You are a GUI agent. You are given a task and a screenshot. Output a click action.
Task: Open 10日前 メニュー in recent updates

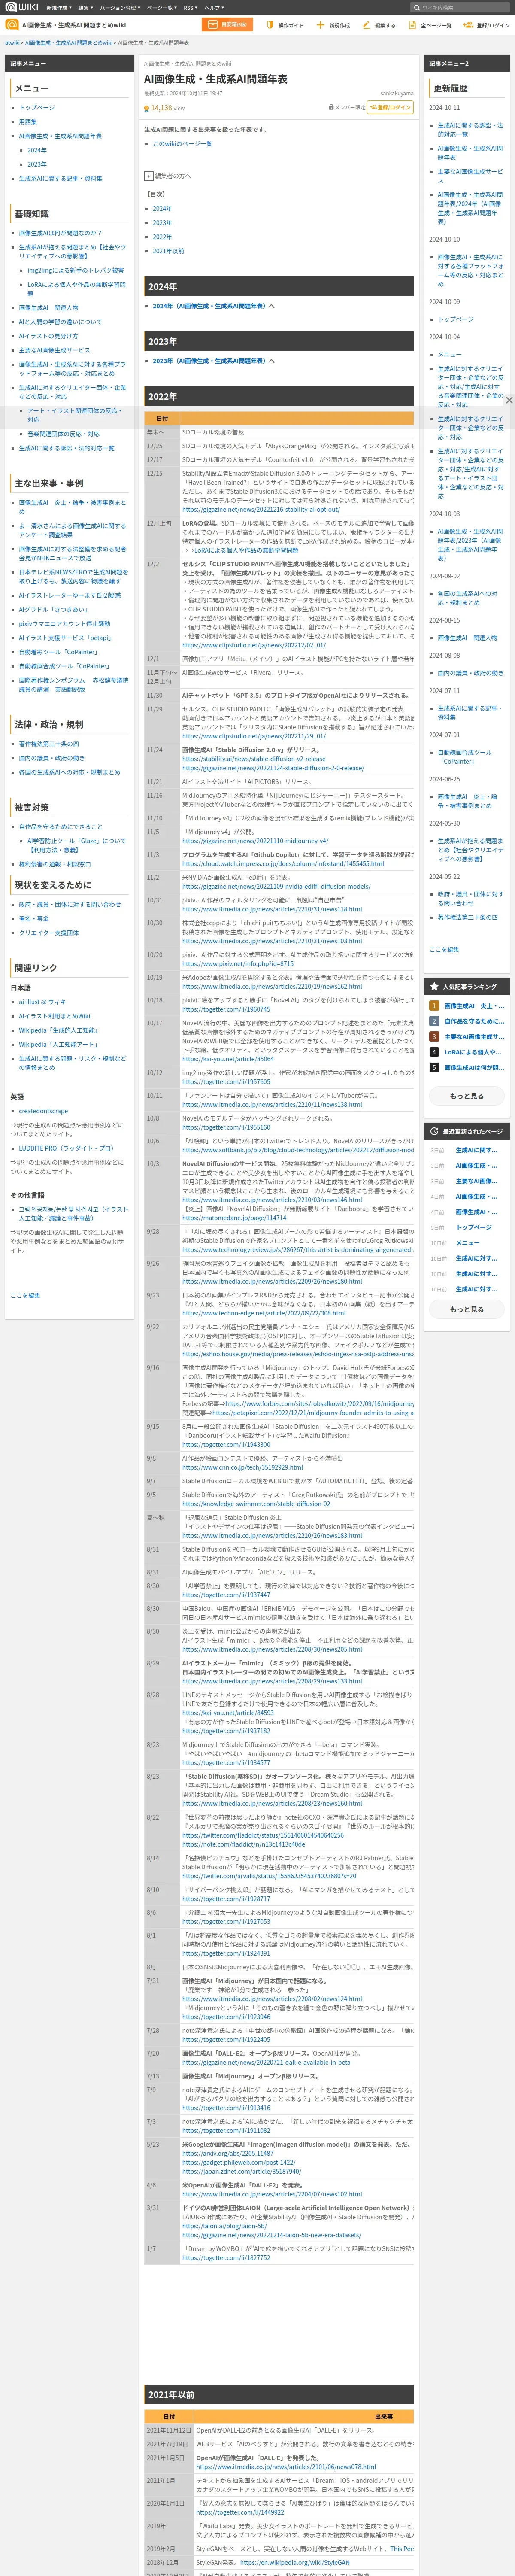click(x=468, y=1243)
